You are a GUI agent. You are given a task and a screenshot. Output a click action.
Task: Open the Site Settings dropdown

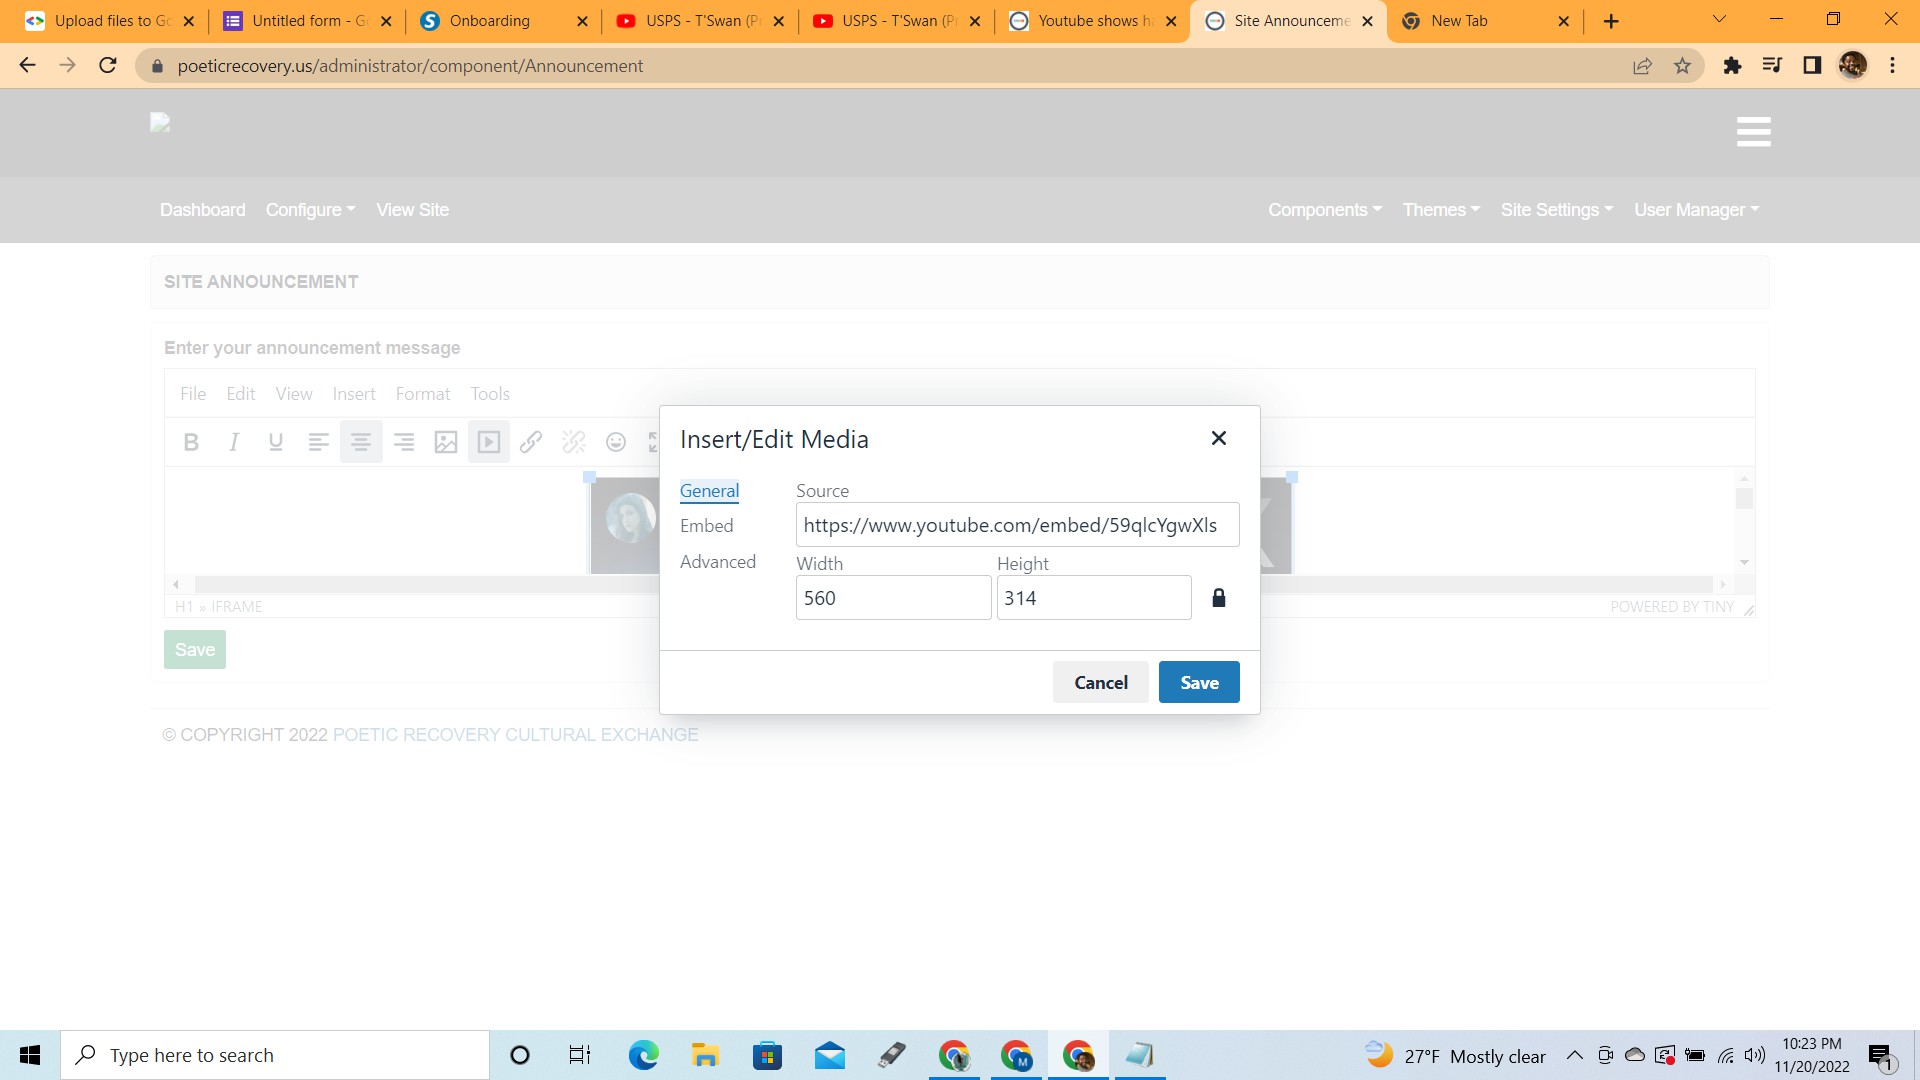1556,210
